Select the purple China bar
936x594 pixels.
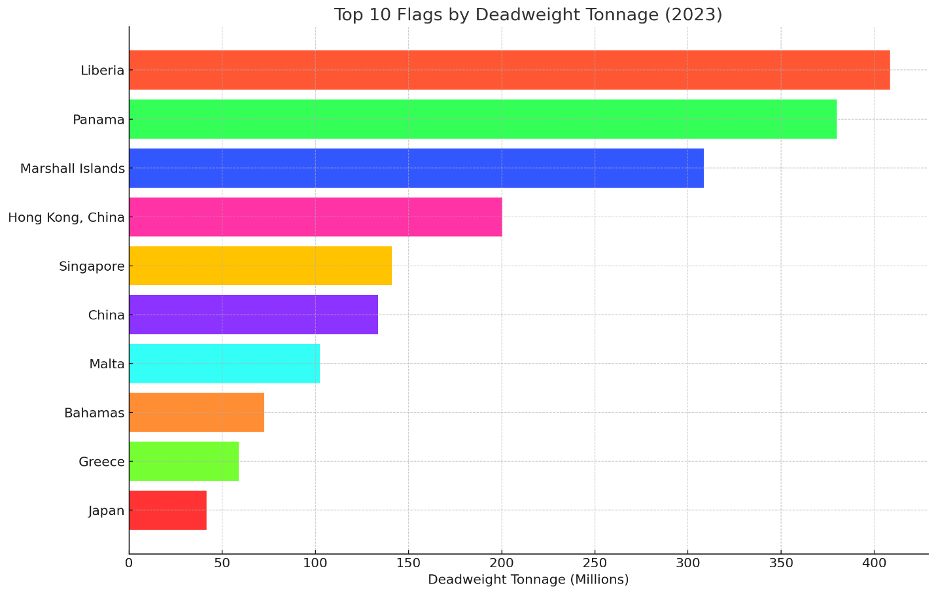pyautogui.click(x=253, y=315)
